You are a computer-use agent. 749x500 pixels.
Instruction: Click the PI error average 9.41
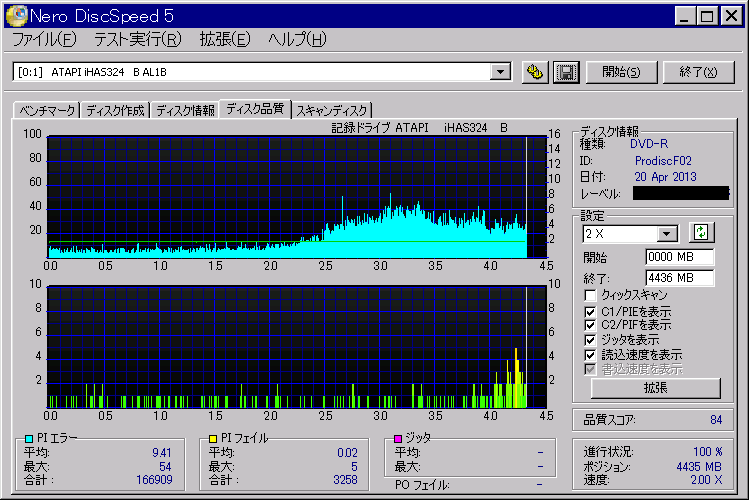coord(161,452)
